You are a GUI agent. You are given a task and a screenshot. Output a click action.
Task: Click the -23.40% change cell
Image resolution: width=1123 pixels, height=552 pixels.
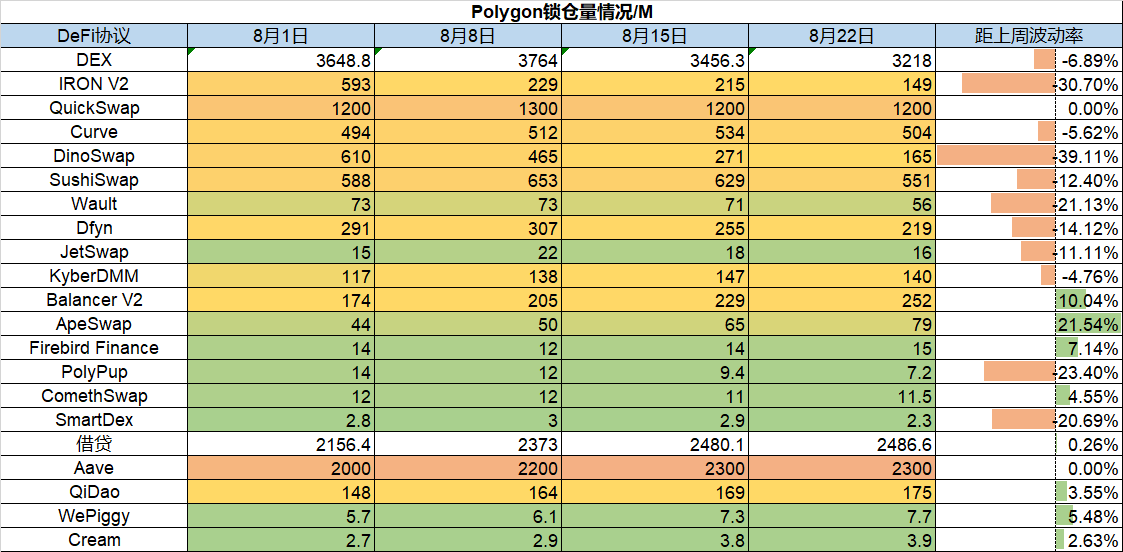1029,372
